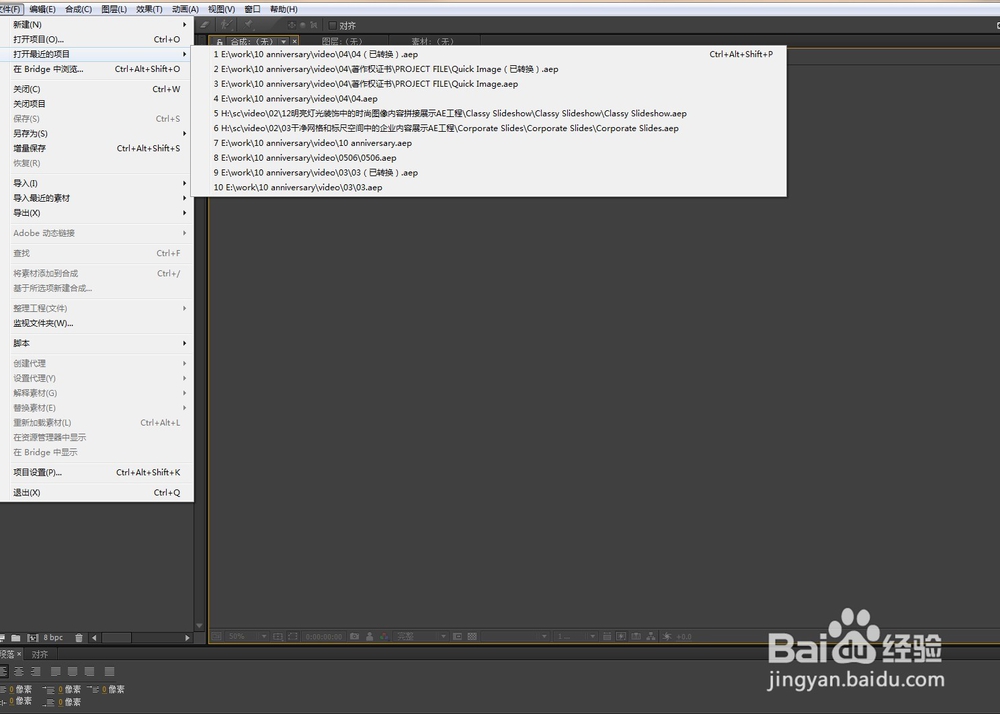Image resolution: width=1000 pixels, height=714 pixels.
Task: Click the justify all icon
Action: 109,671
